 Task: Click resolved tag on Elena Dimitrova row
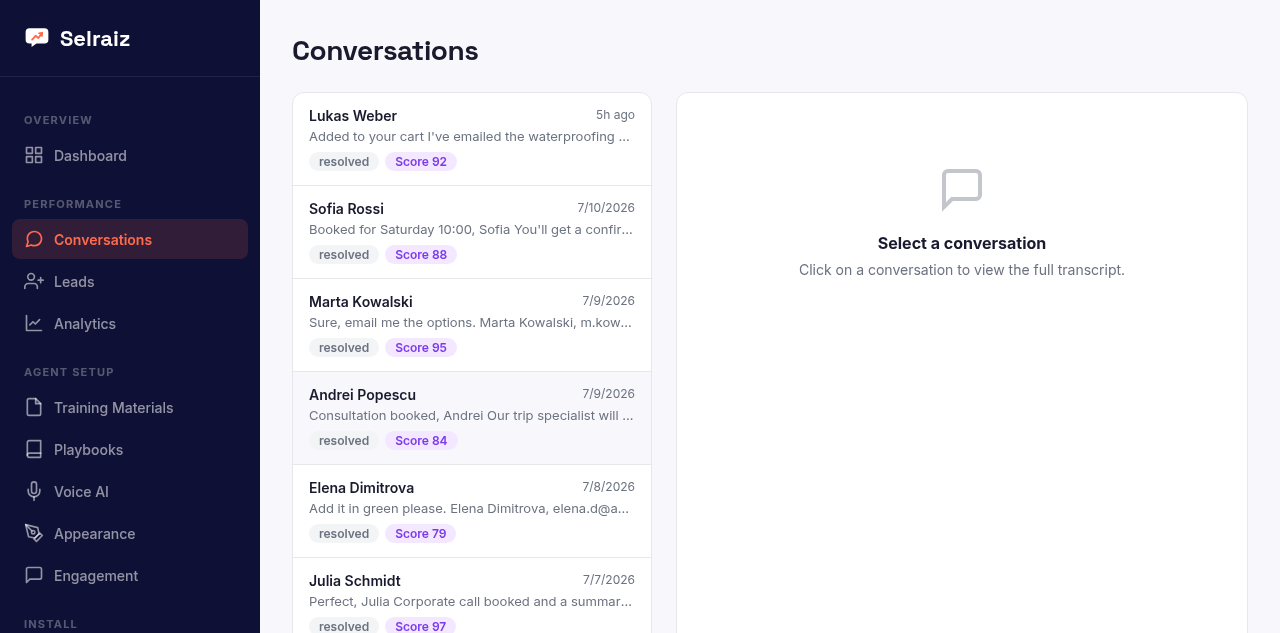[344, 533]
